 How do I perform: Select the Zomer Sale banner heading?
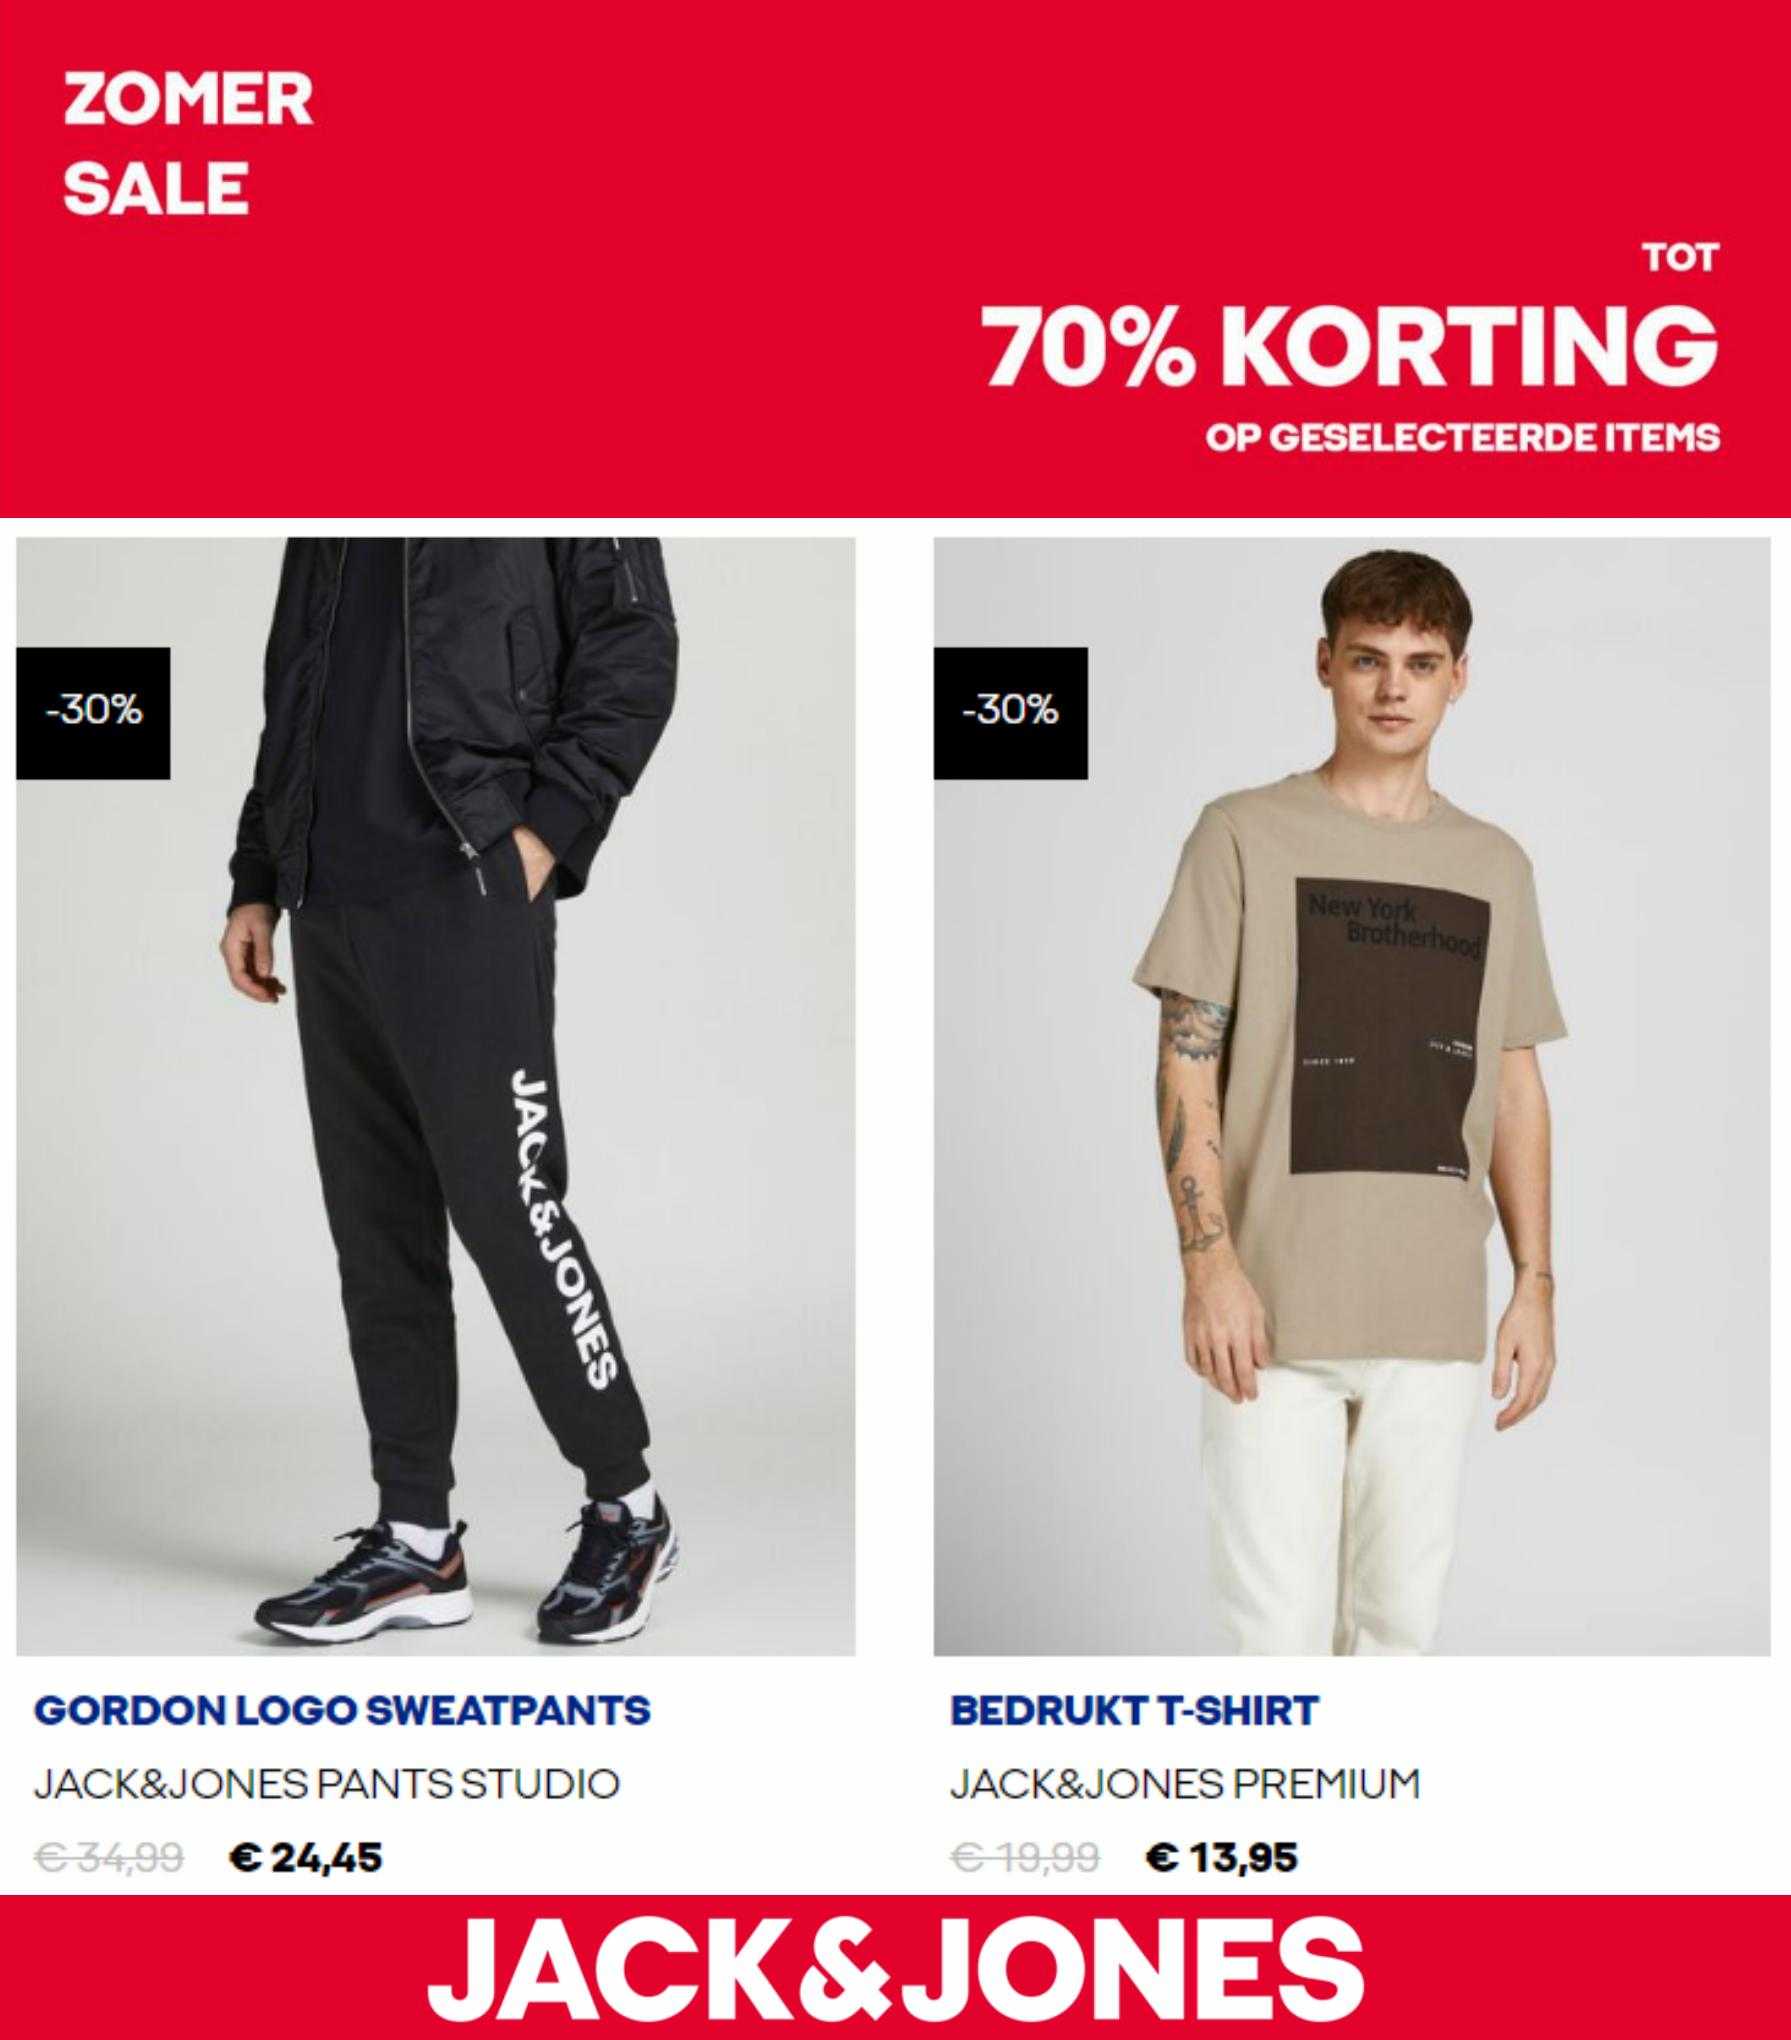188,143
